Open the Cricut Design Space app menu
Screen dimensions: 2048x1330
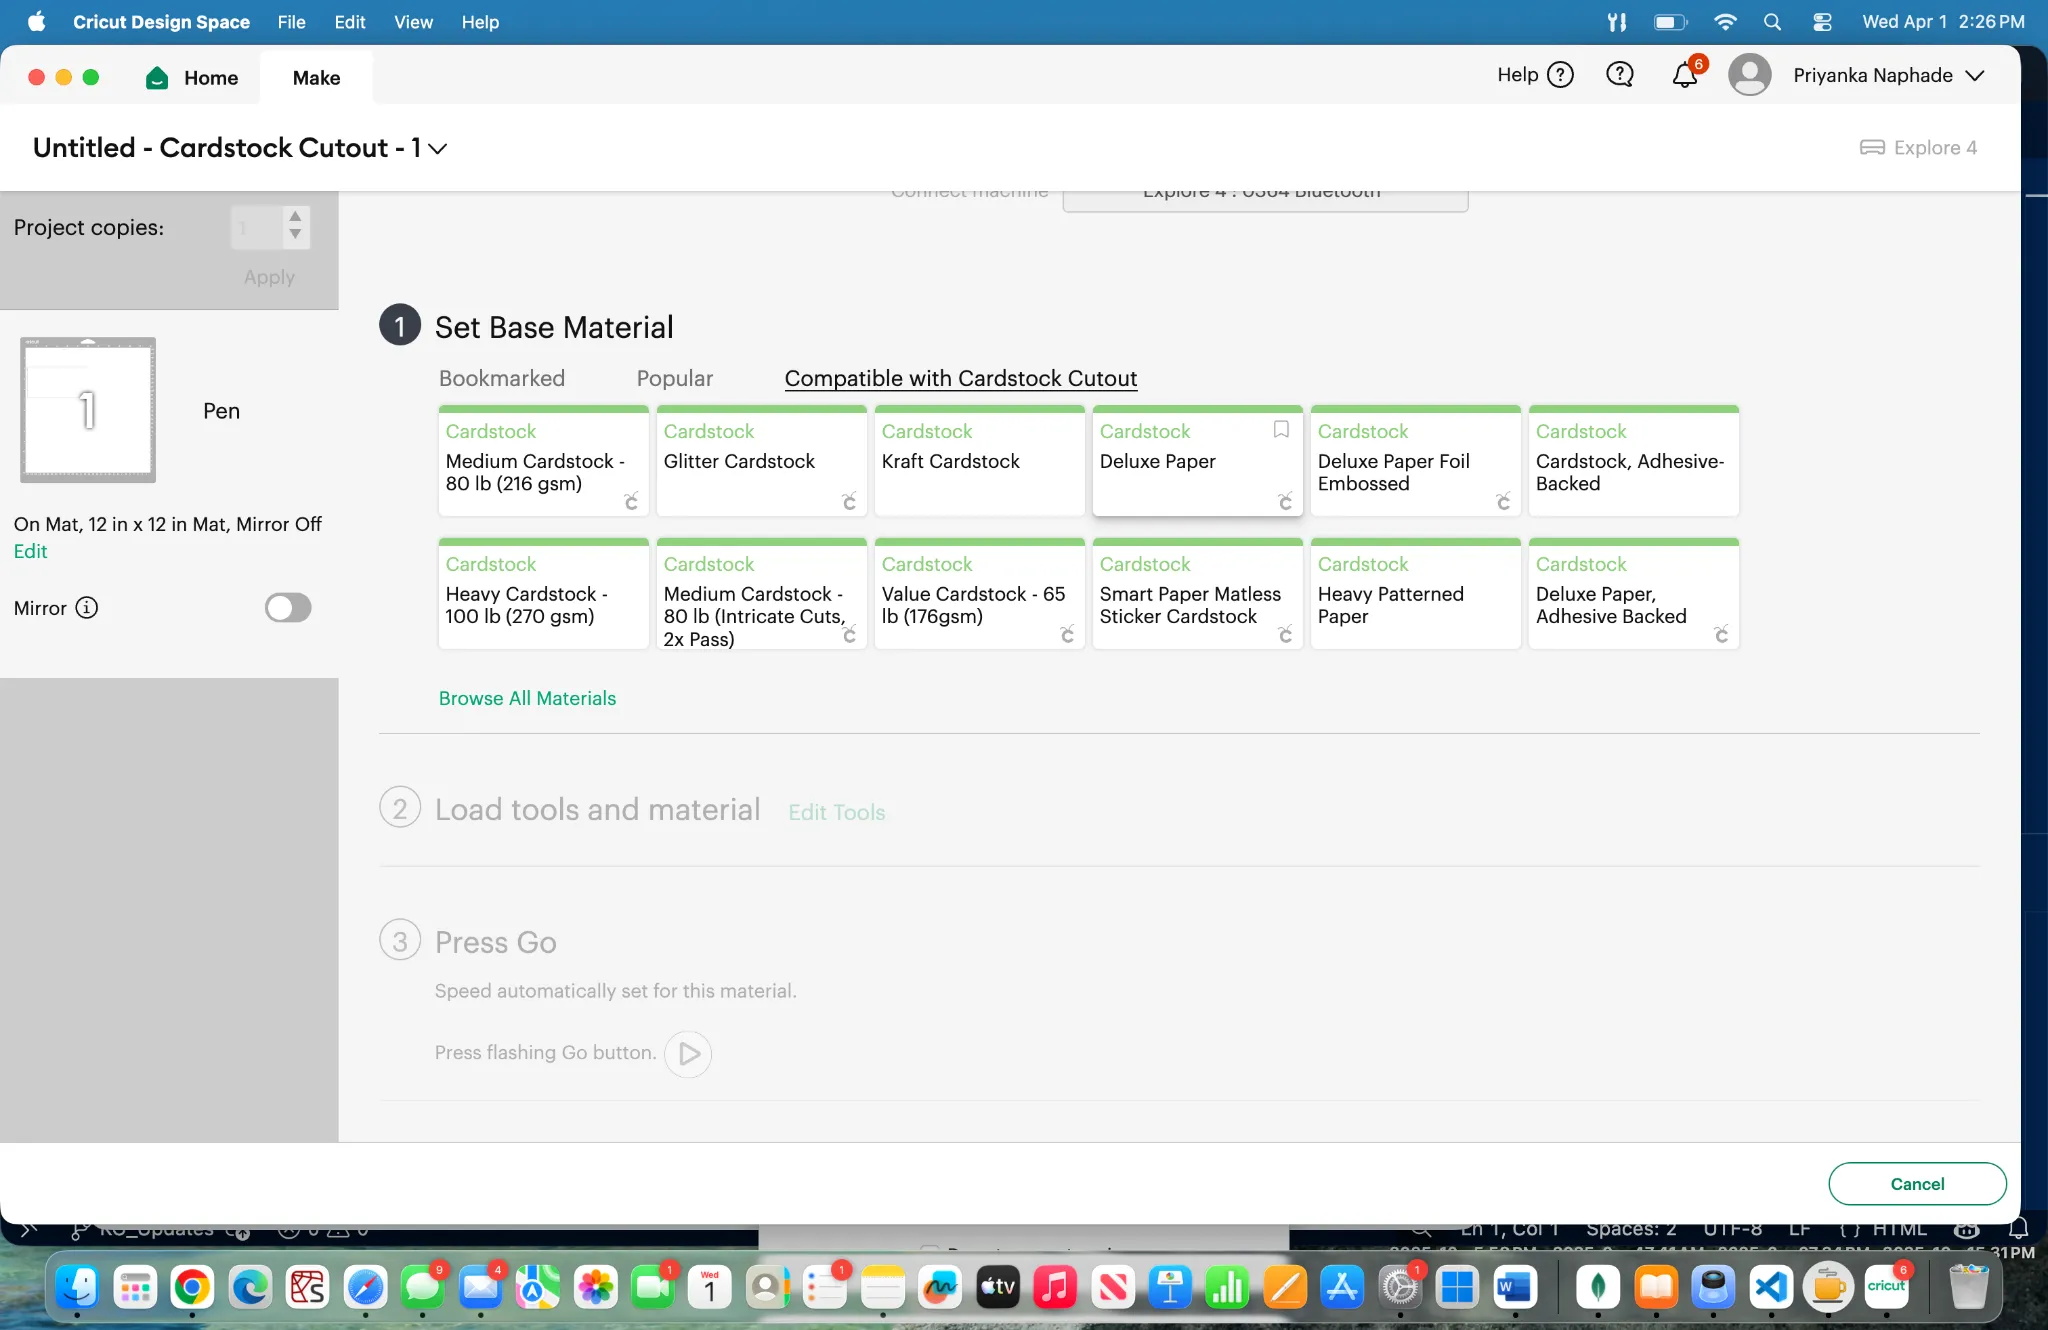(x=161, y=22)
